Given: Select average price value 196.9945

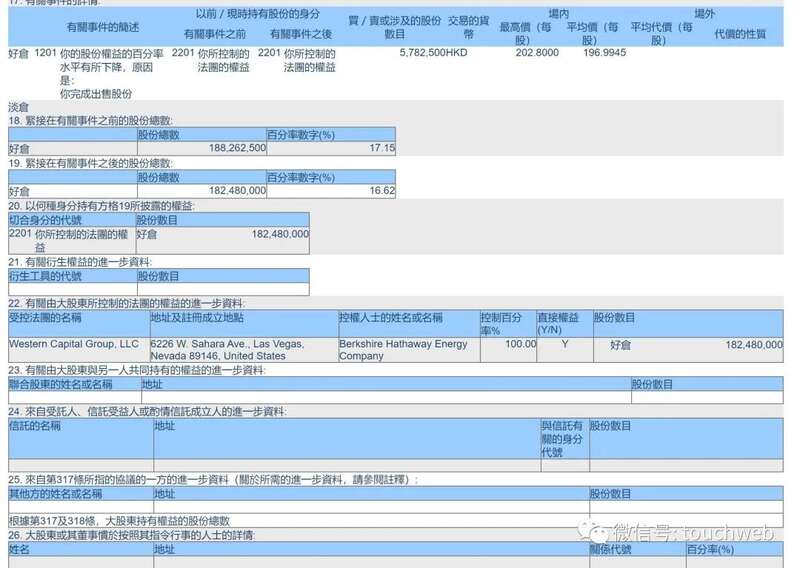Looking at the screenshot, I should pos(604,53).
